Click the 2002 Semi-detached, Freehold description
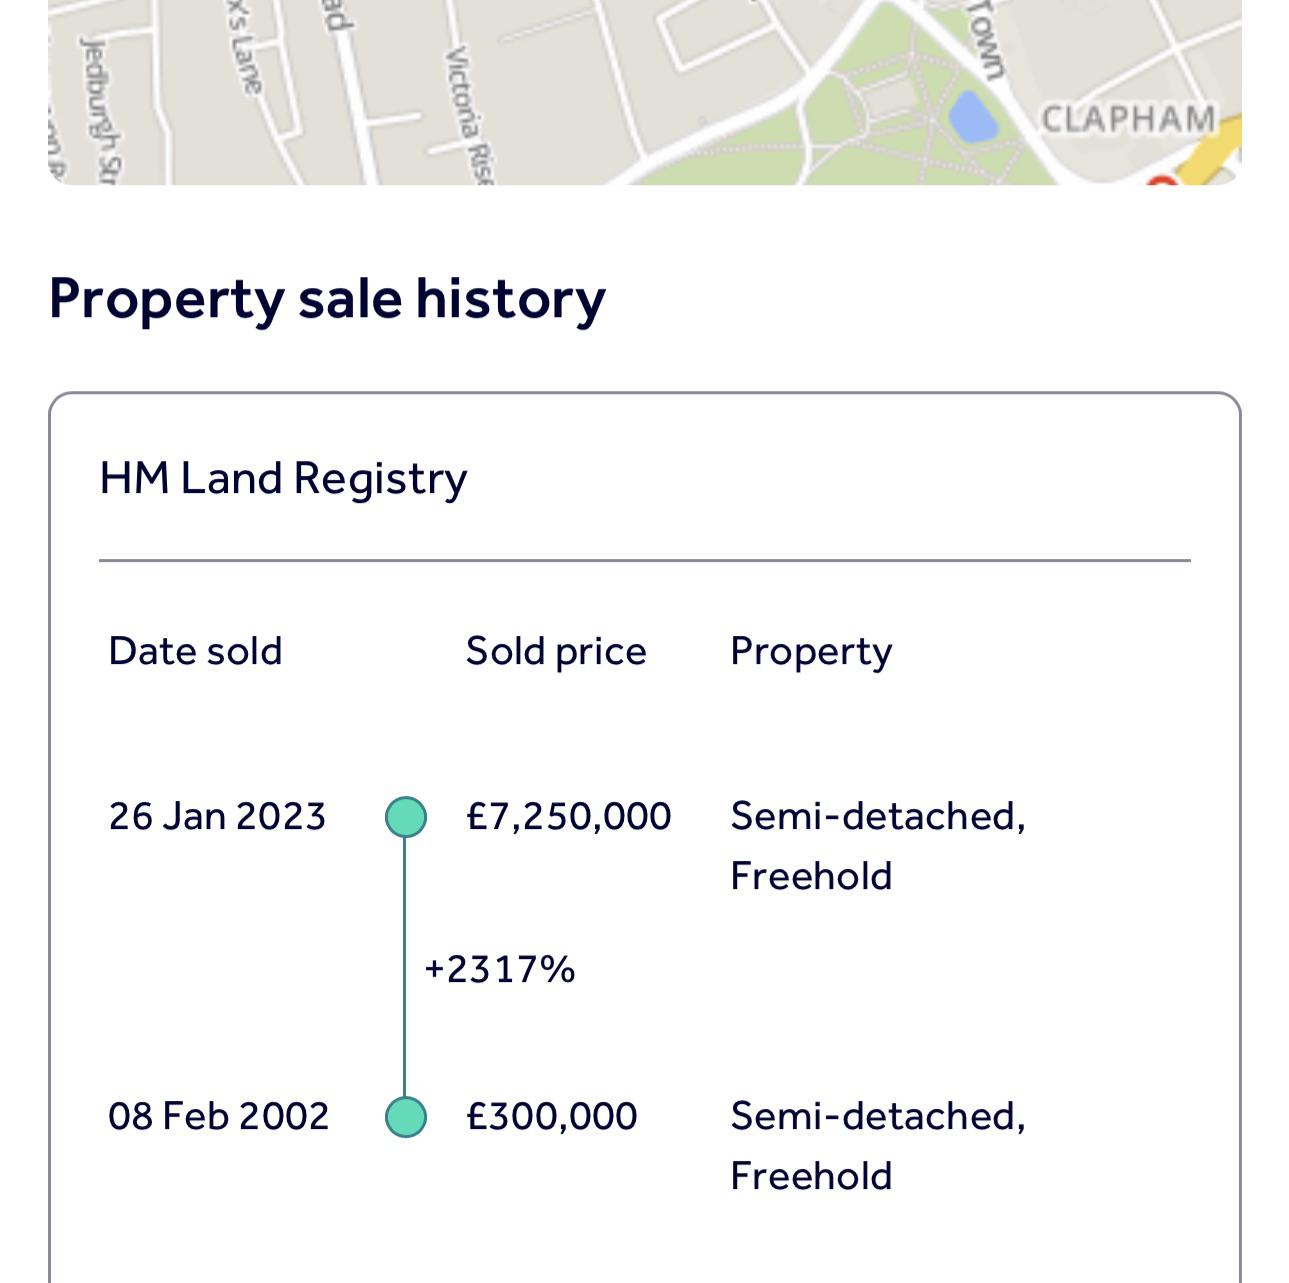 pyautogui.click(x=878, y=1146)
